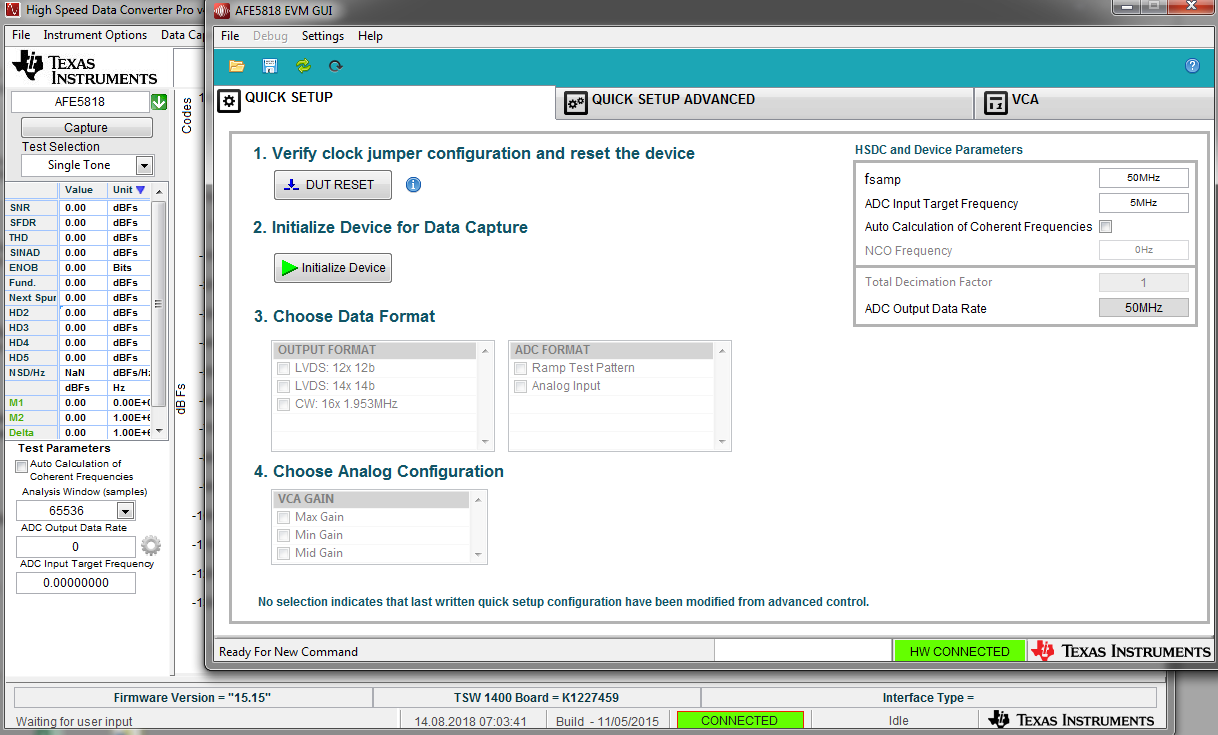Click the info icon beside DUT RESET
Screen dimensions: 1218x735
pyautogui.click(x=413, y=185)
